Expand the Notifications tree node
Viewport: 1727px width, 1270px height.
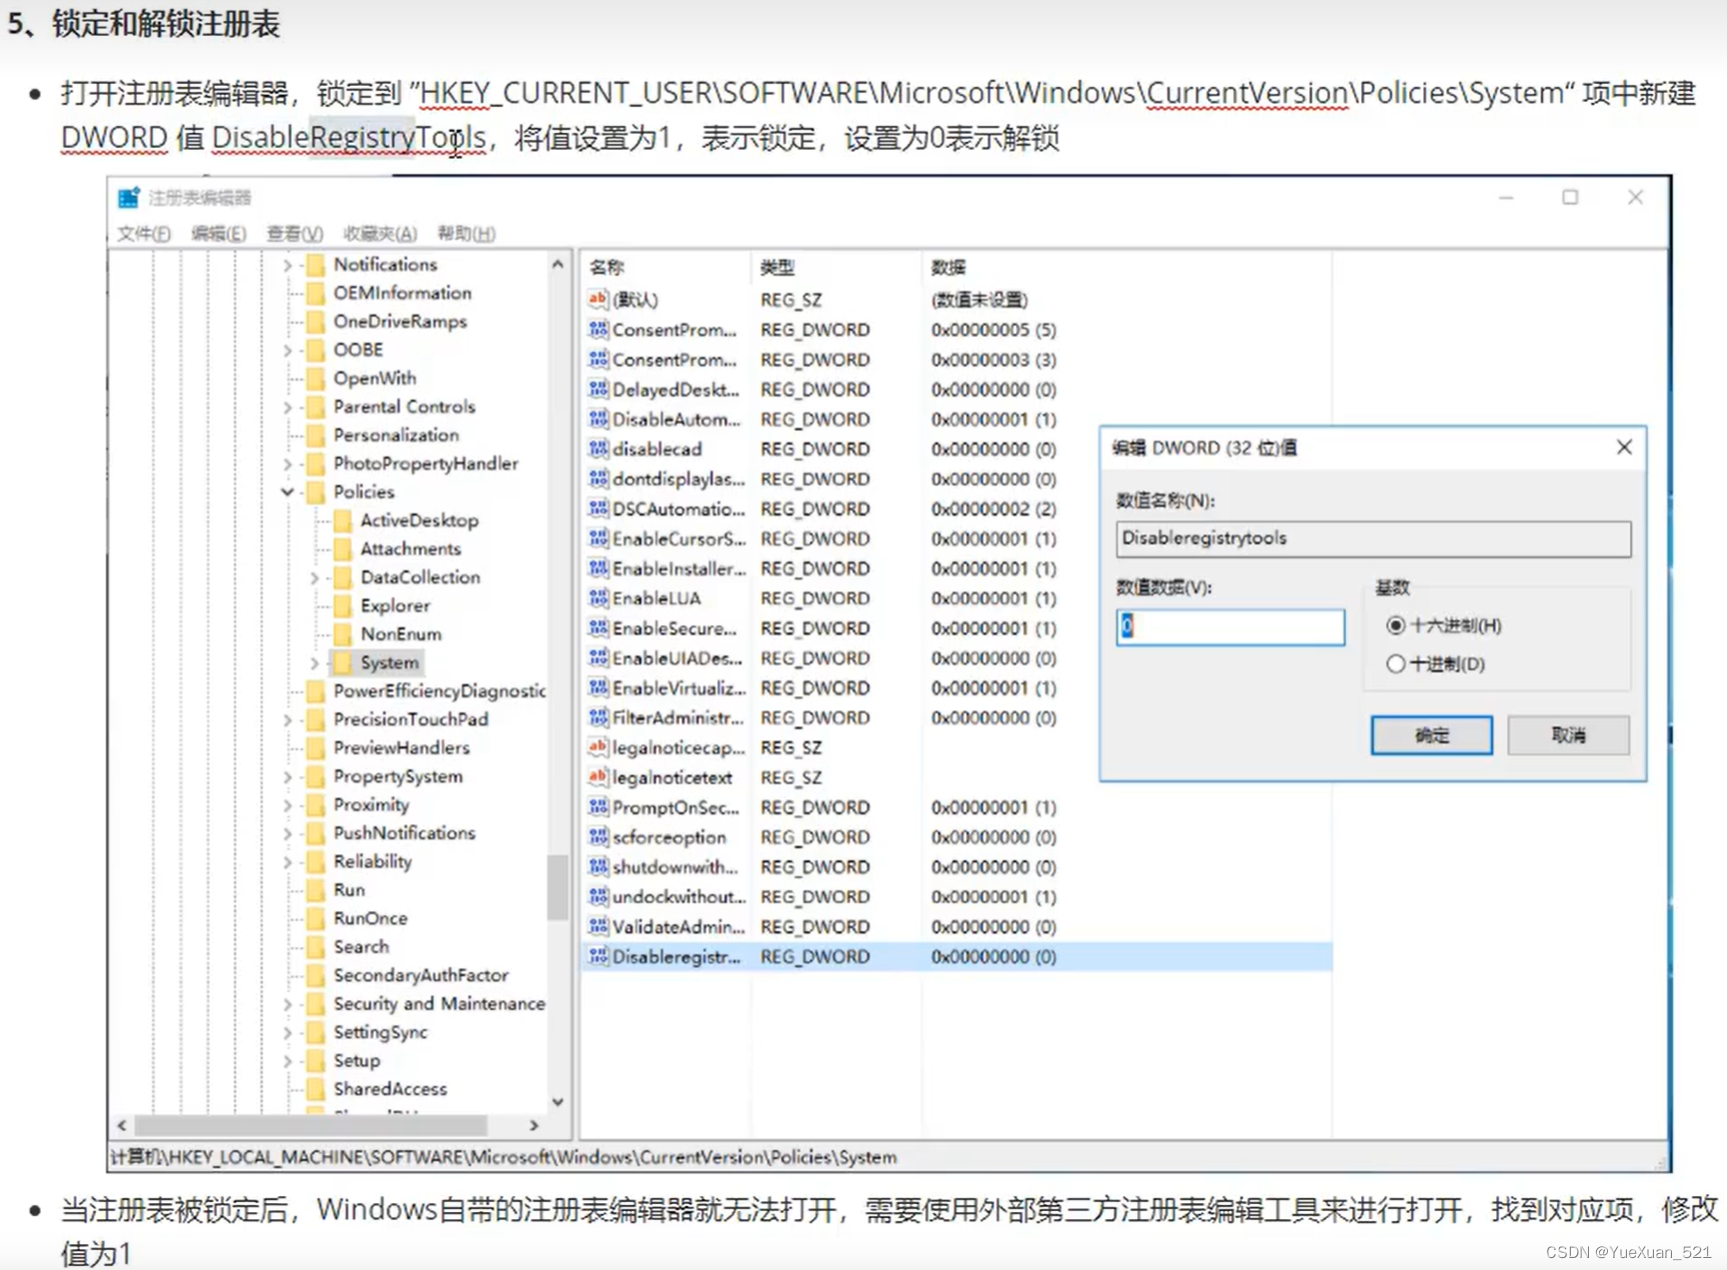tap(288, 265)
